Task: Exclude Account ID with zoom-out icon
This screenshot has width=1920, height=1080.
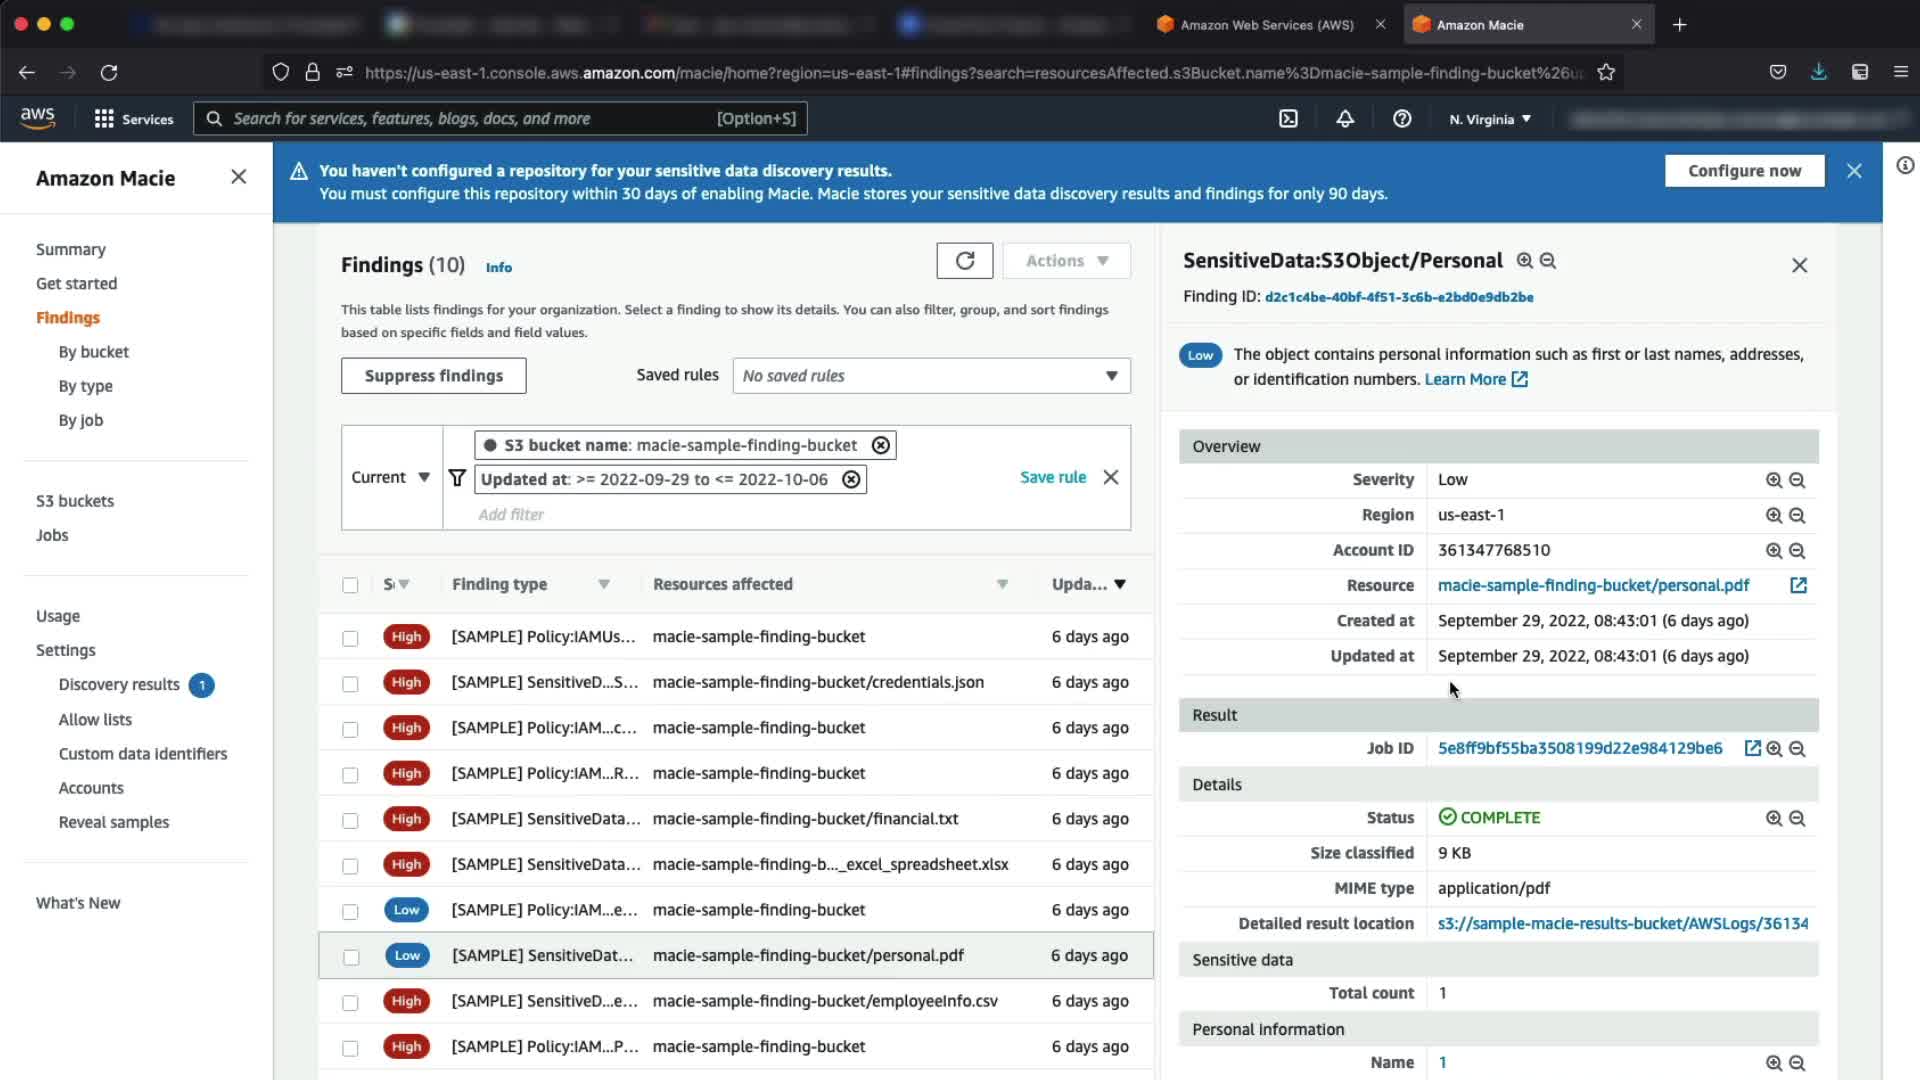Action: 1797,551
